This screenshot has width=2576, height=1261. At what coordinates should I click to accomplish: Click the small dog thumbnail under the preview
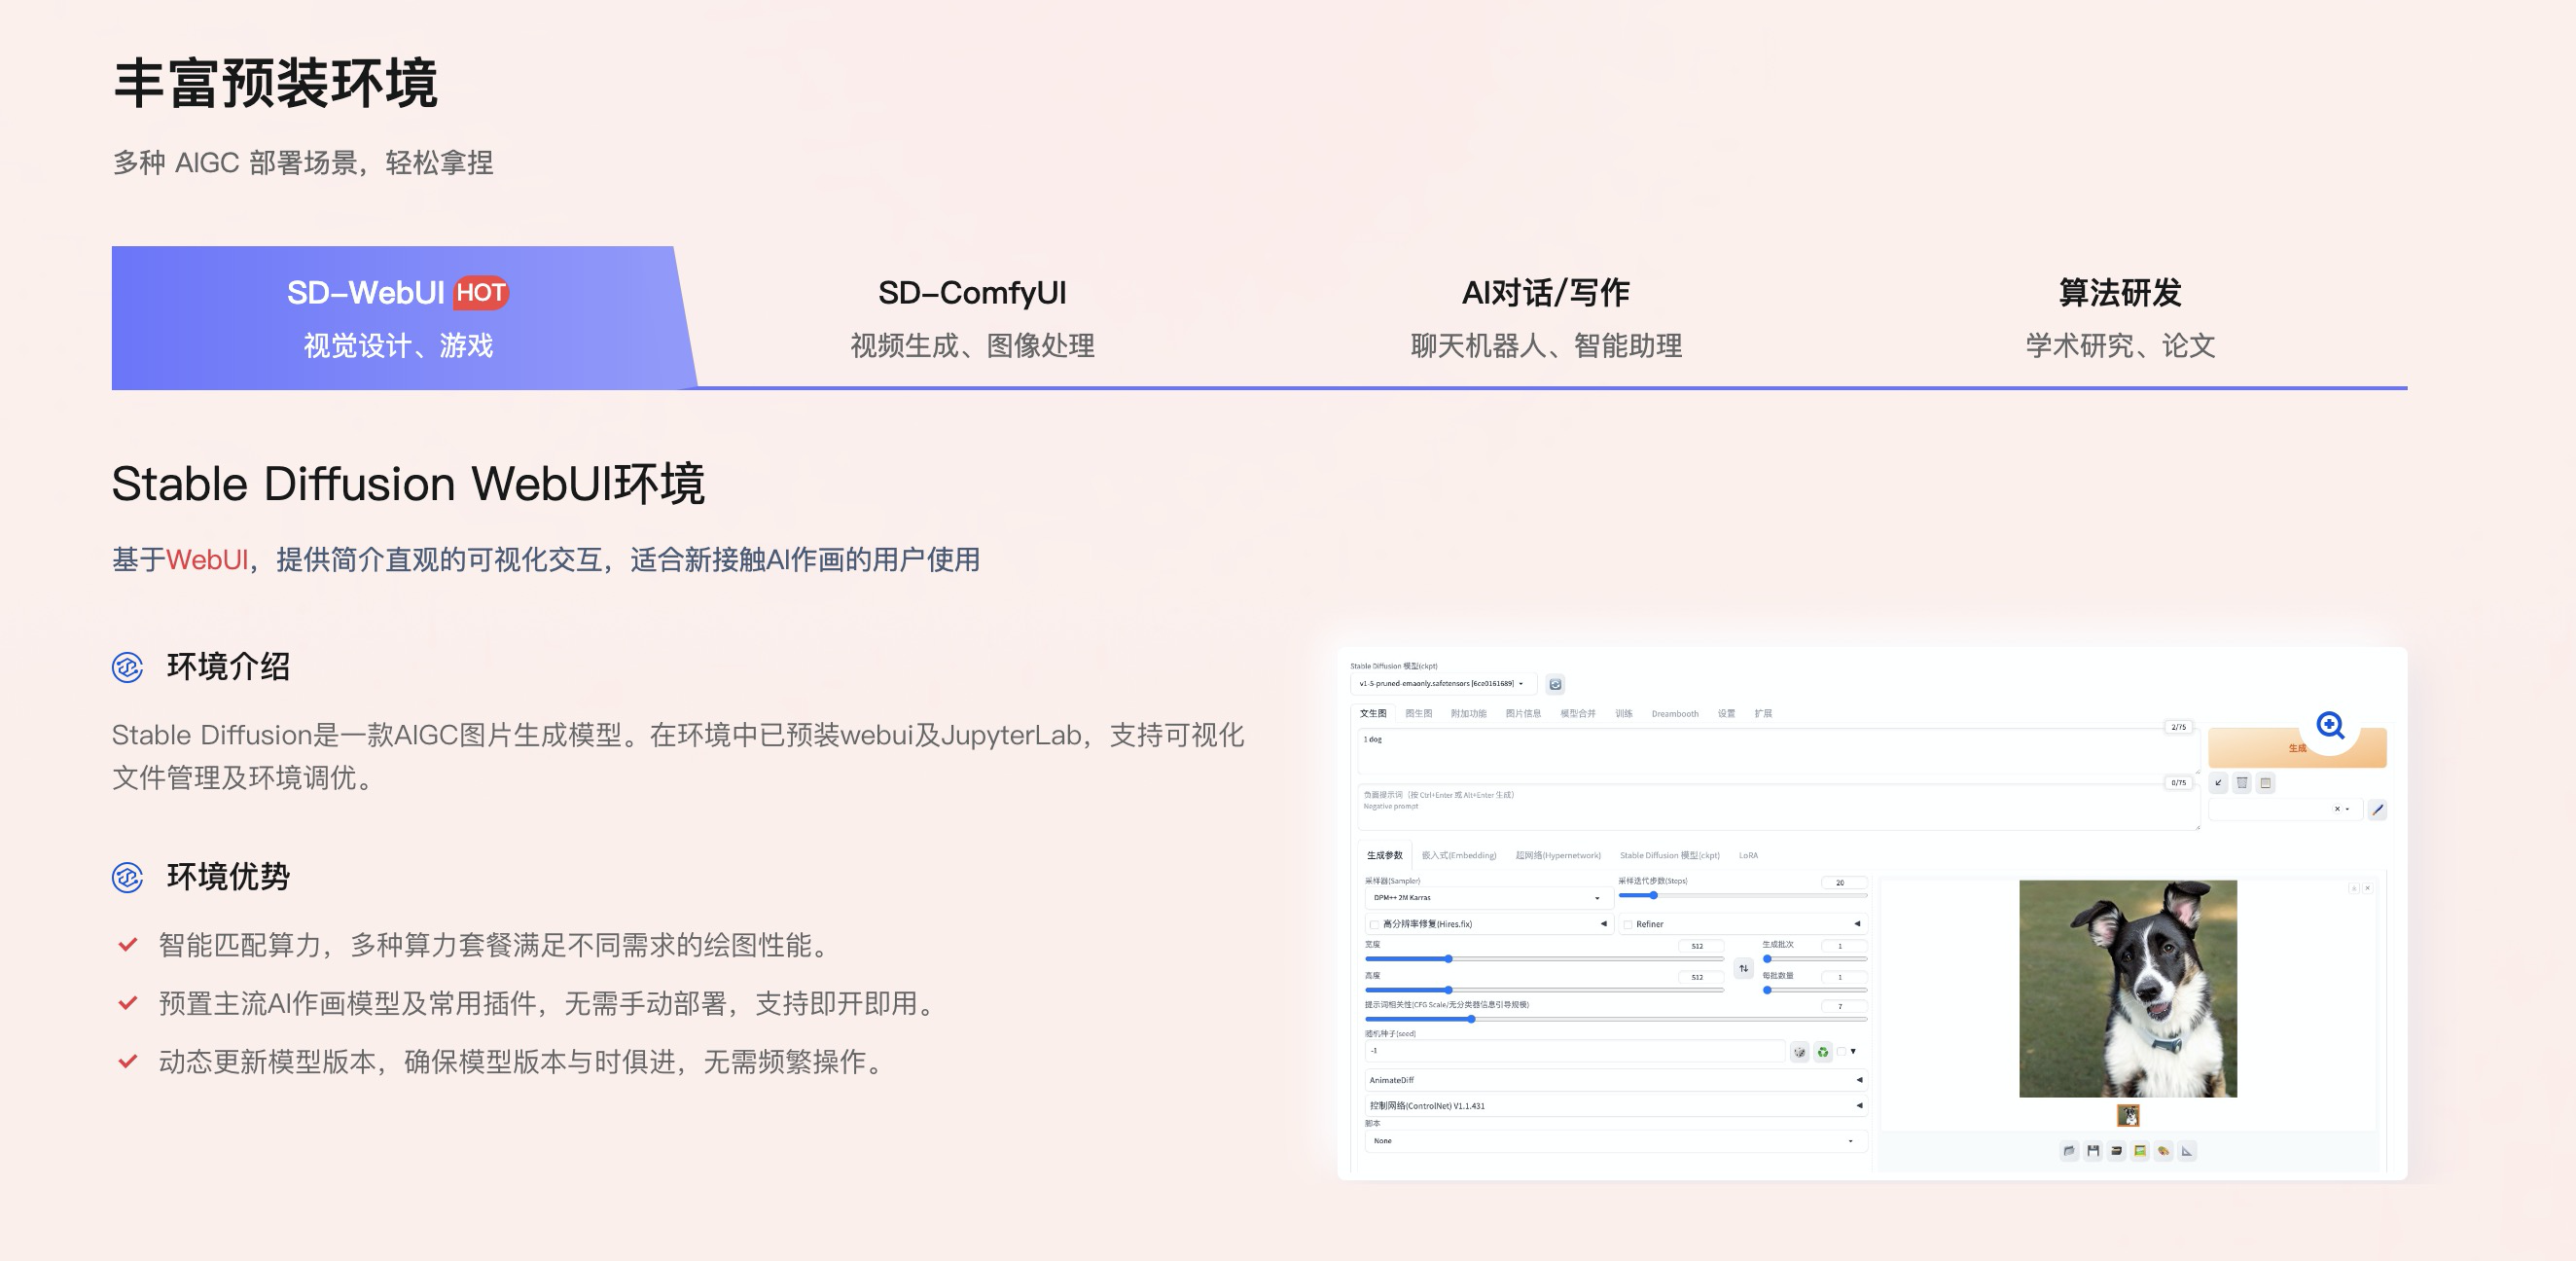coord(2128,1115)
